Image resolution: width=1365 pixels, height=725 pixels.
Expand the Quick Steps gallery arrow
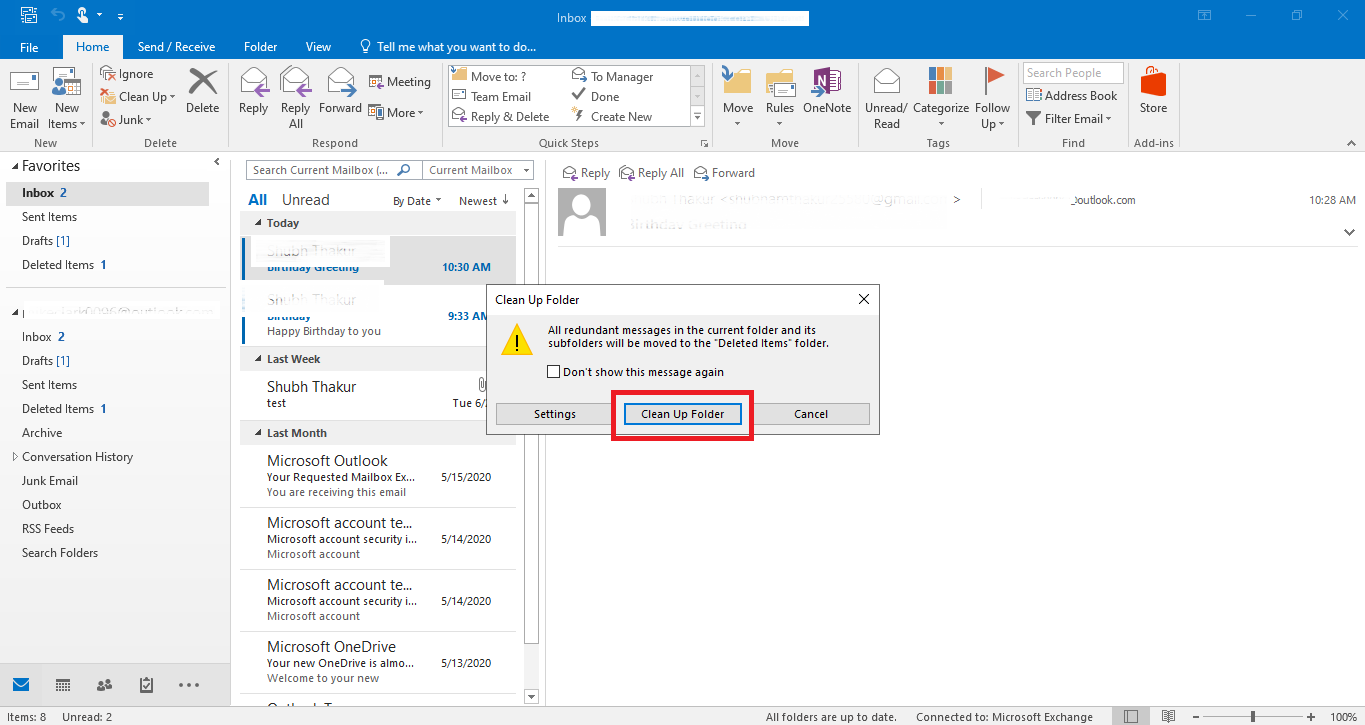(698, 117)
